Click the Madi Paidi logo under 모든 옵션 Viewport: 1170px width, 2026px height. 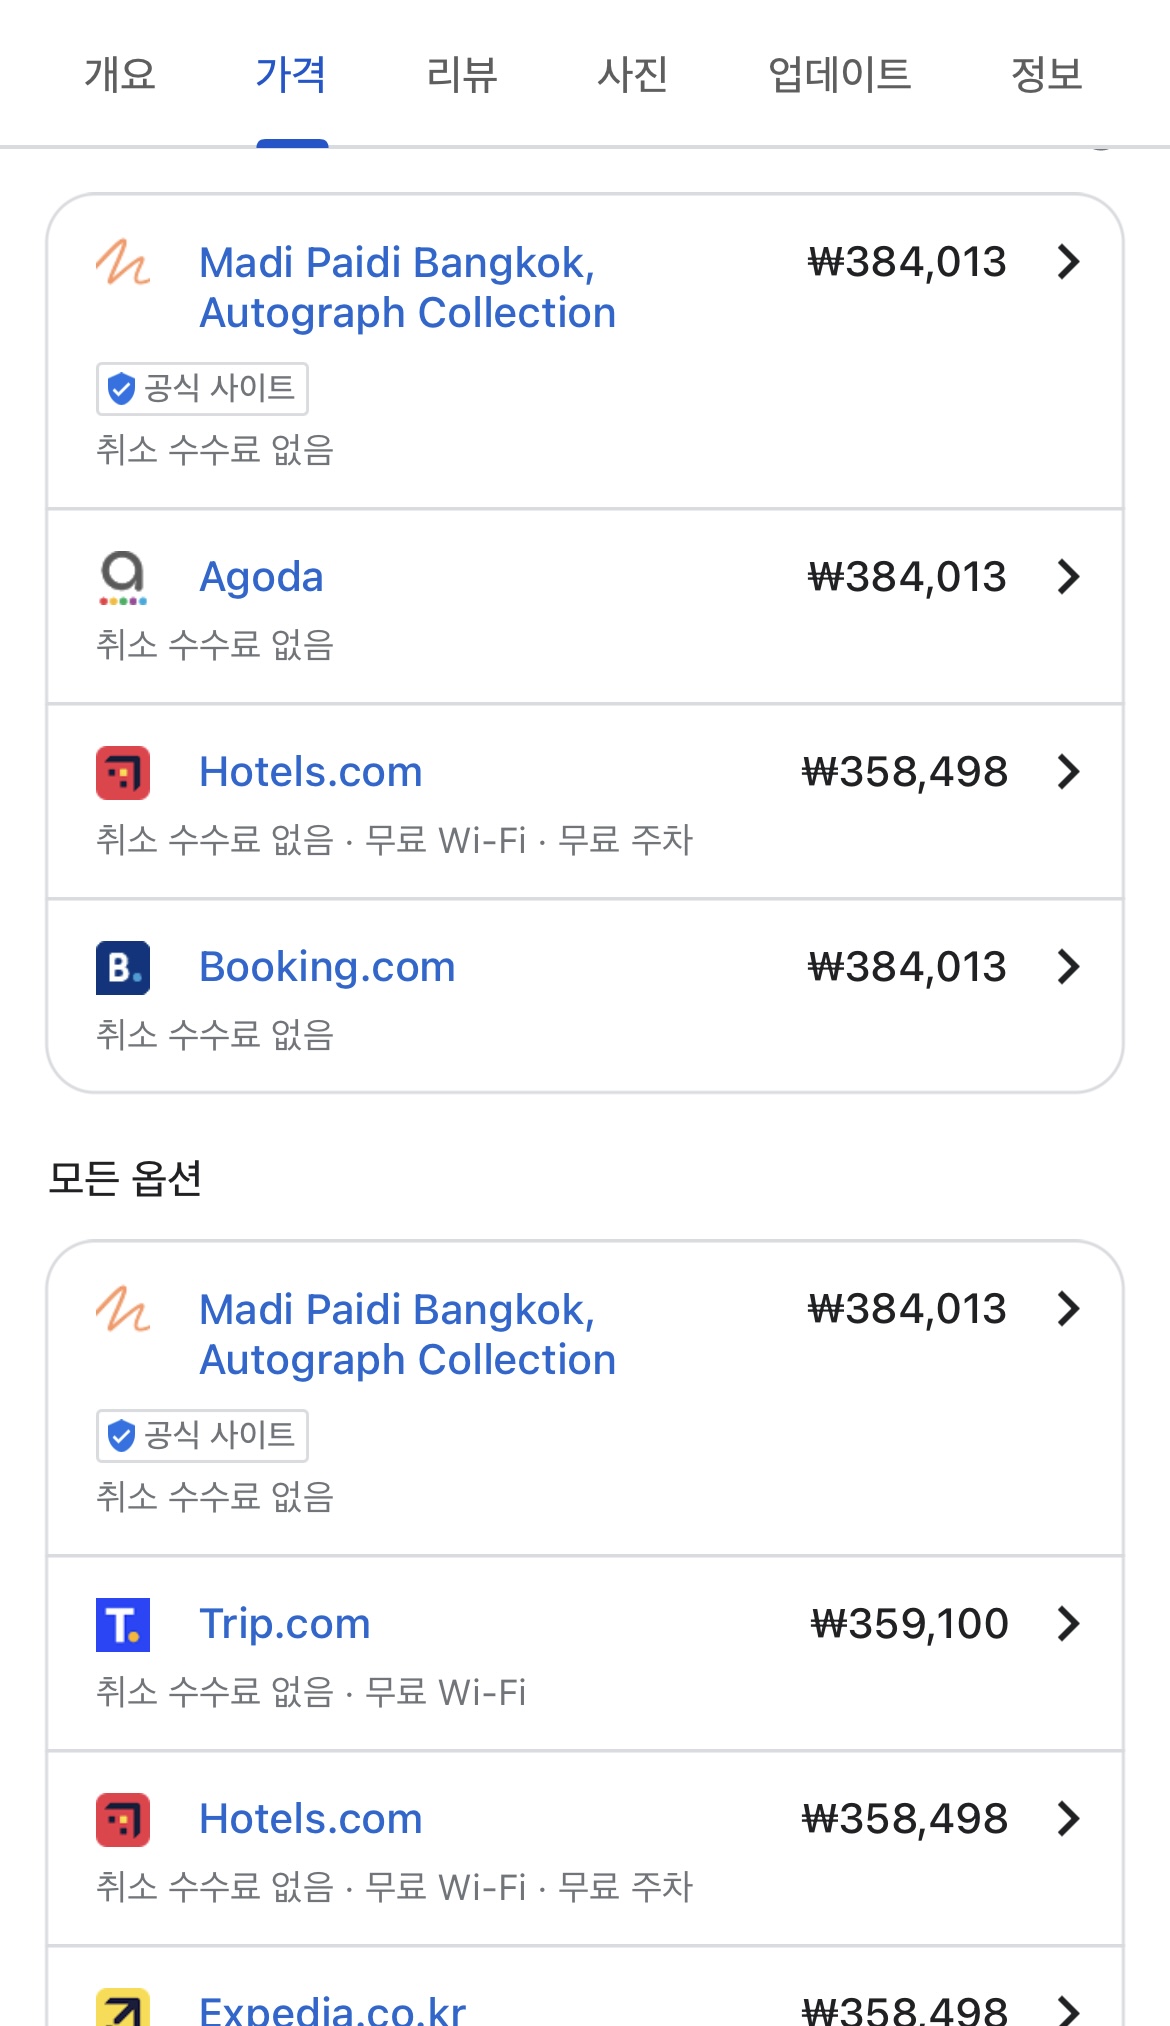(x=123, y=1310)
